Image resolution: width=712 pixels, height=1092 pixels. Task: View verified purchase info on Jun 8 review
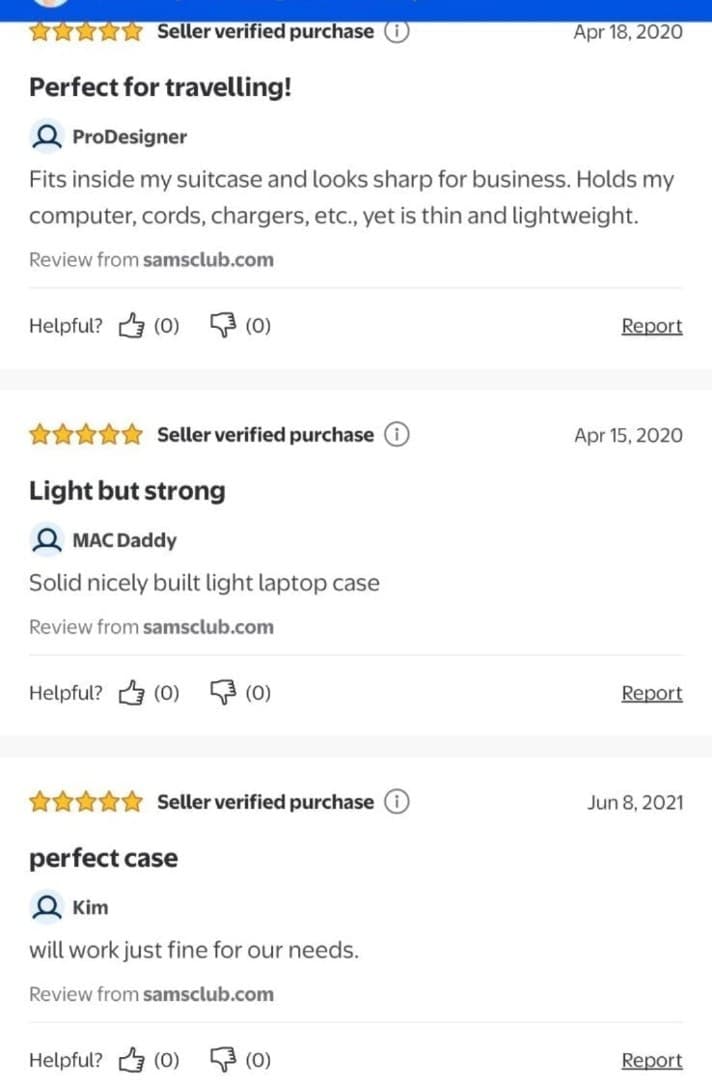pyautogui.click(x=397, y=802)
